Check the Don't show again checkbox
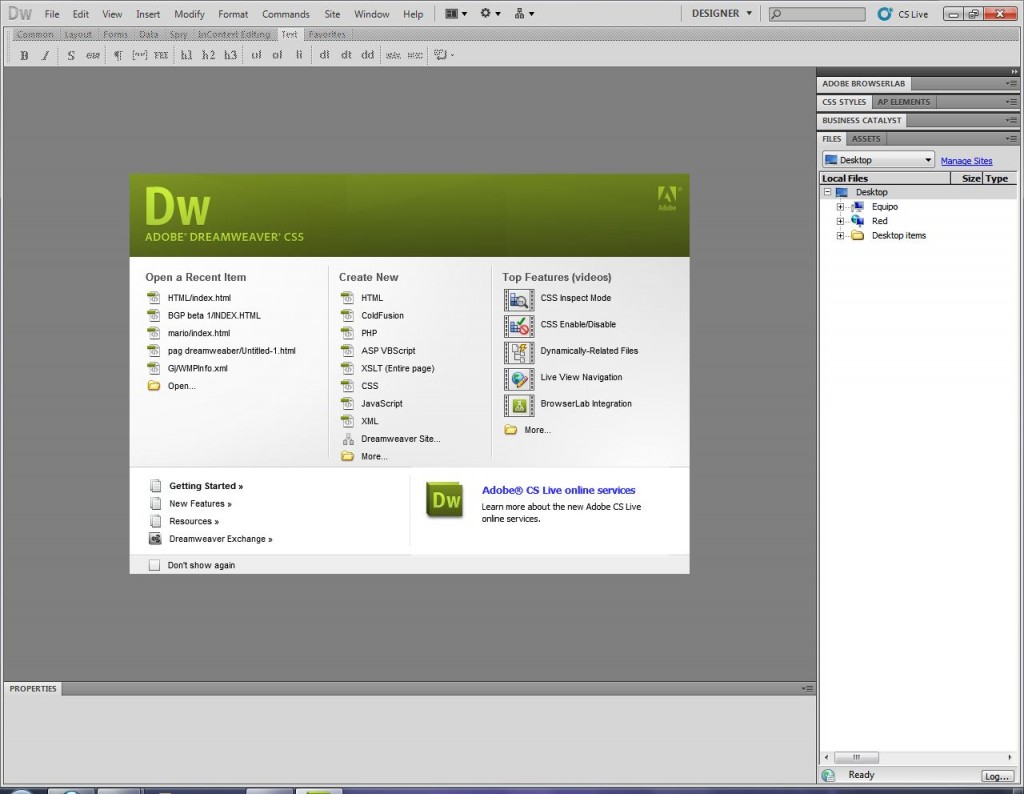The image size is (1024, 794). [x=155, y=565]
